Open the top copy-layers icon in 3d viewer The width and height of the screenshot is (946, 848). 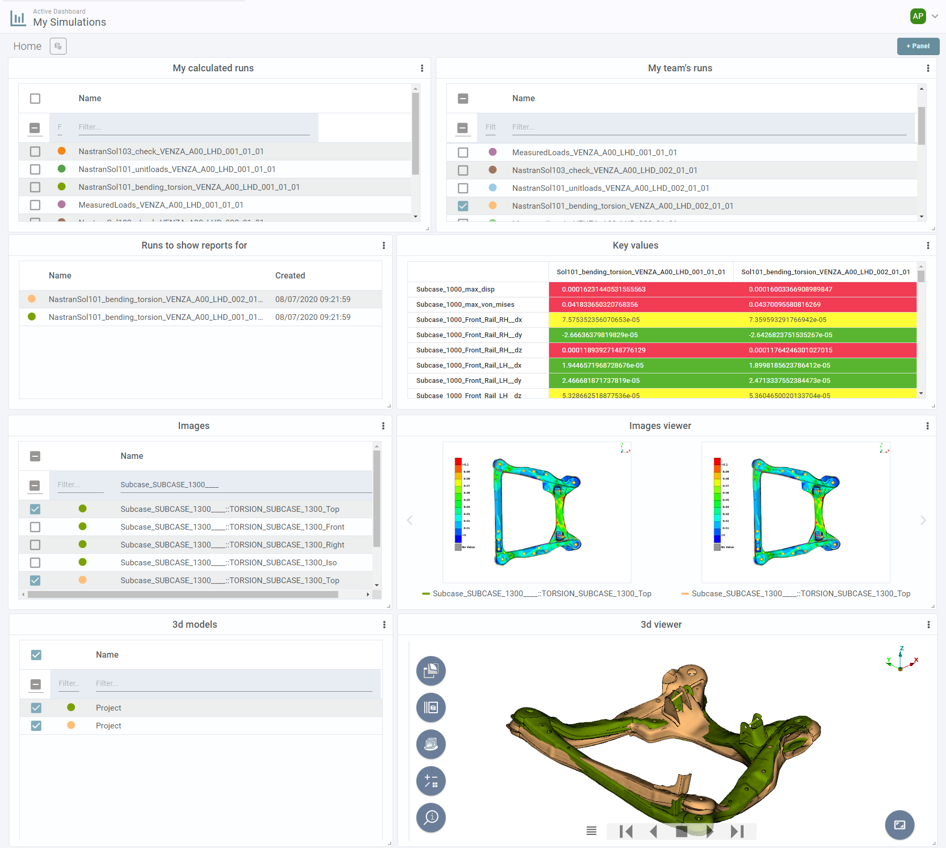(431, 670)
